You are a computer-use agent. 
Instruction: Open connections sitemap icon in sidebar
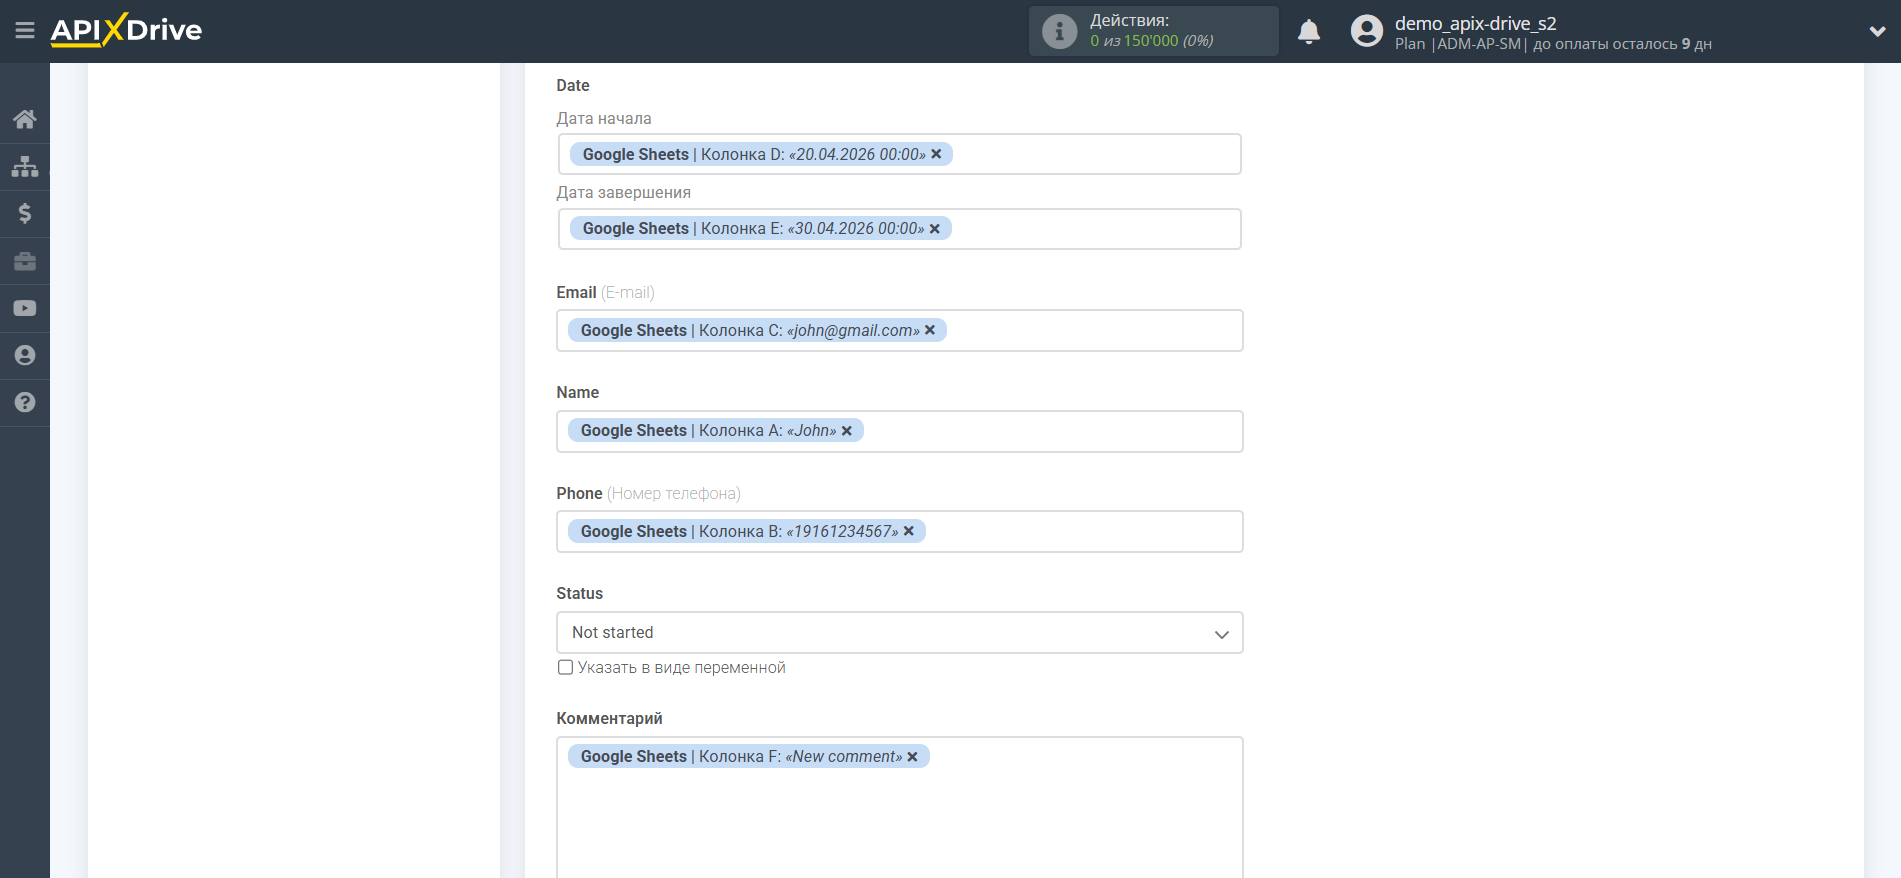(x=25, y=166)
